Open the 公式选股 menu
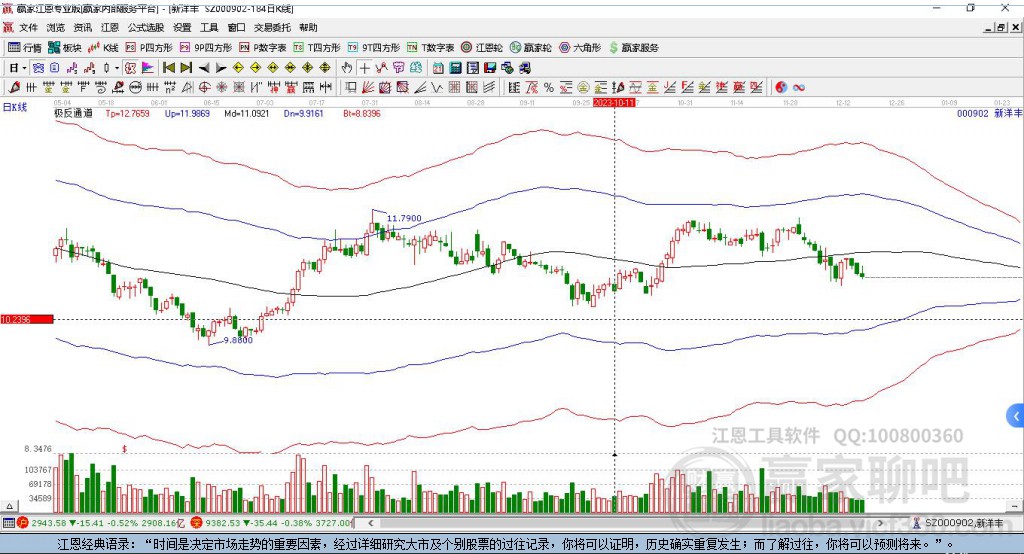Screen dimensions: 1024x554 [146, 27]
